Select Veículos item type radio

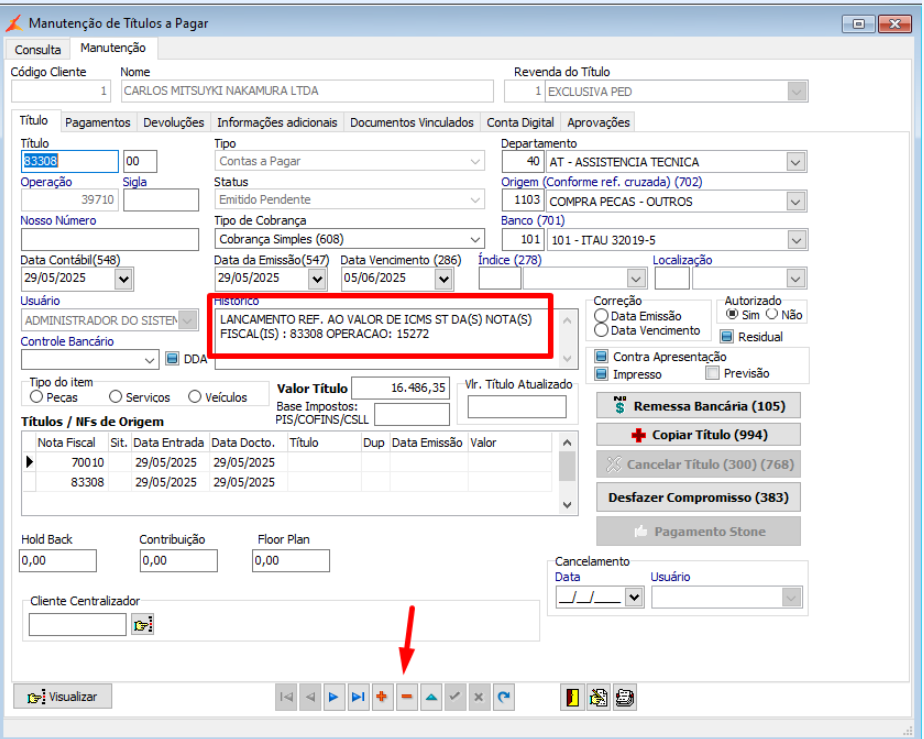194,397
